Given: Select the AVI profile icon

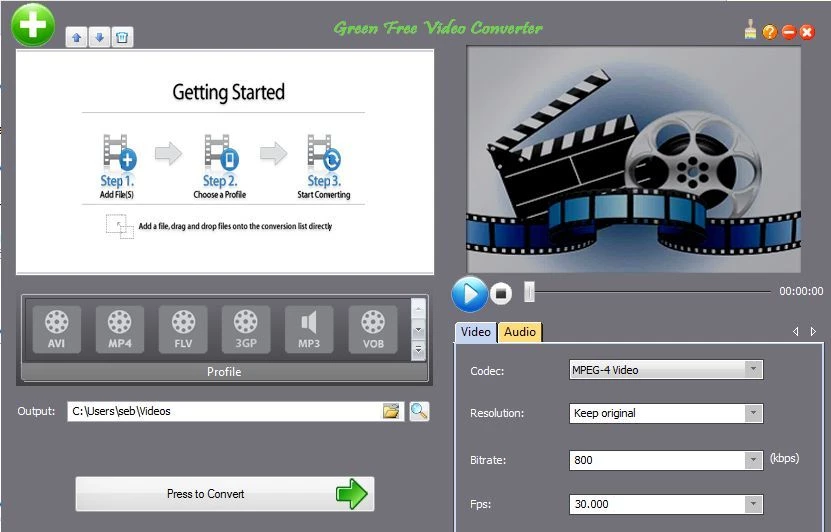Looking at the screenshot, I should [x=57, y=328].
